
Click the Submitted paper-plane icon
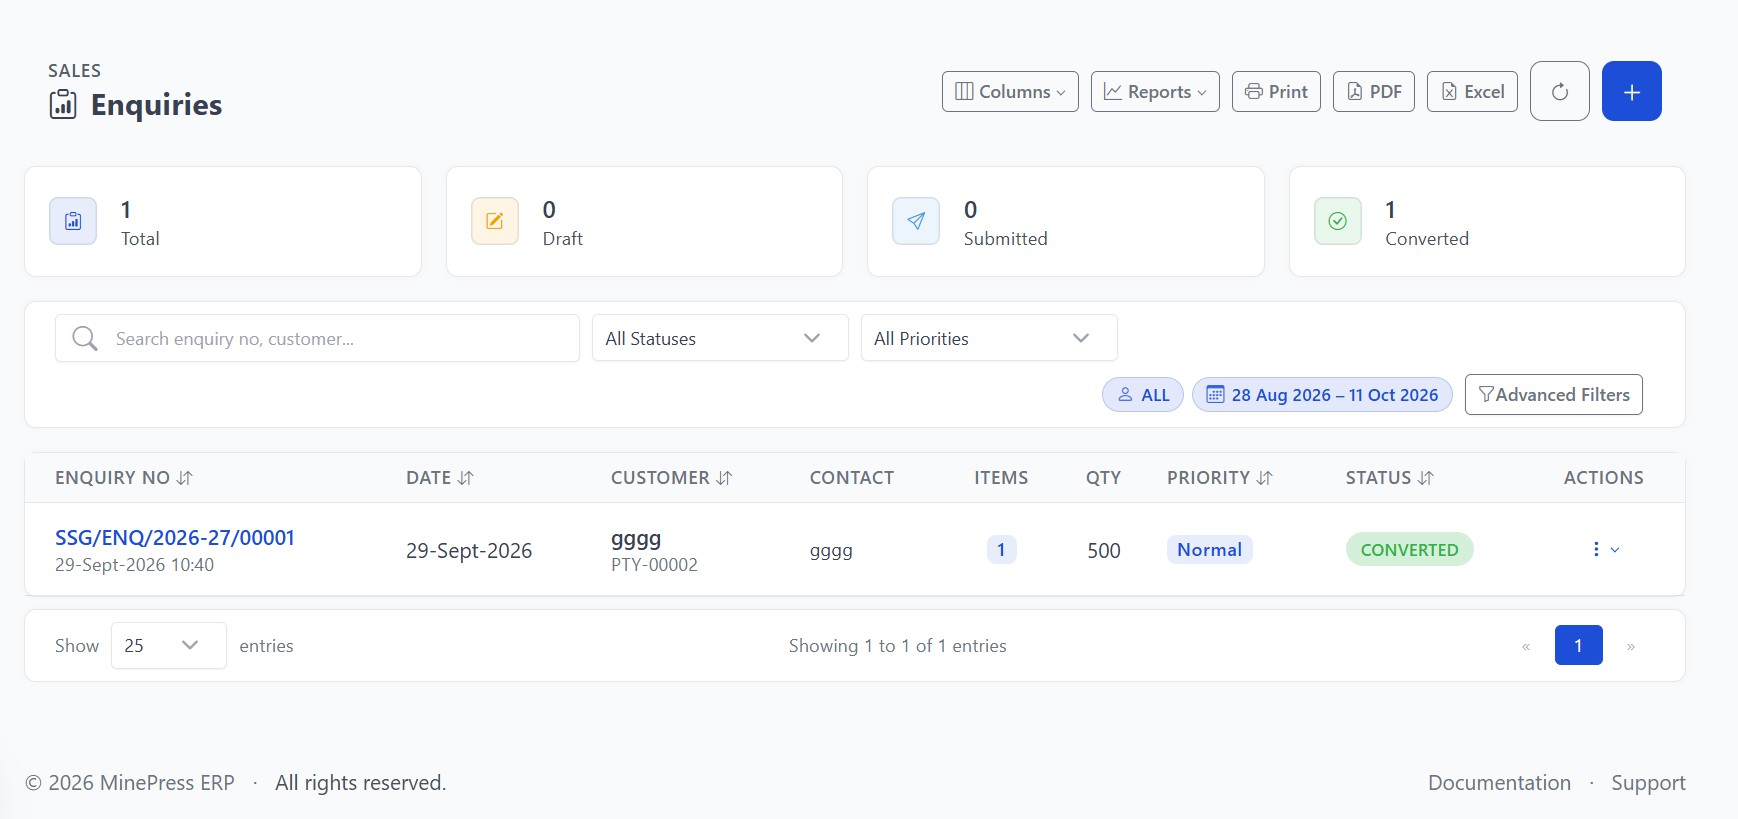click(916, 221)
